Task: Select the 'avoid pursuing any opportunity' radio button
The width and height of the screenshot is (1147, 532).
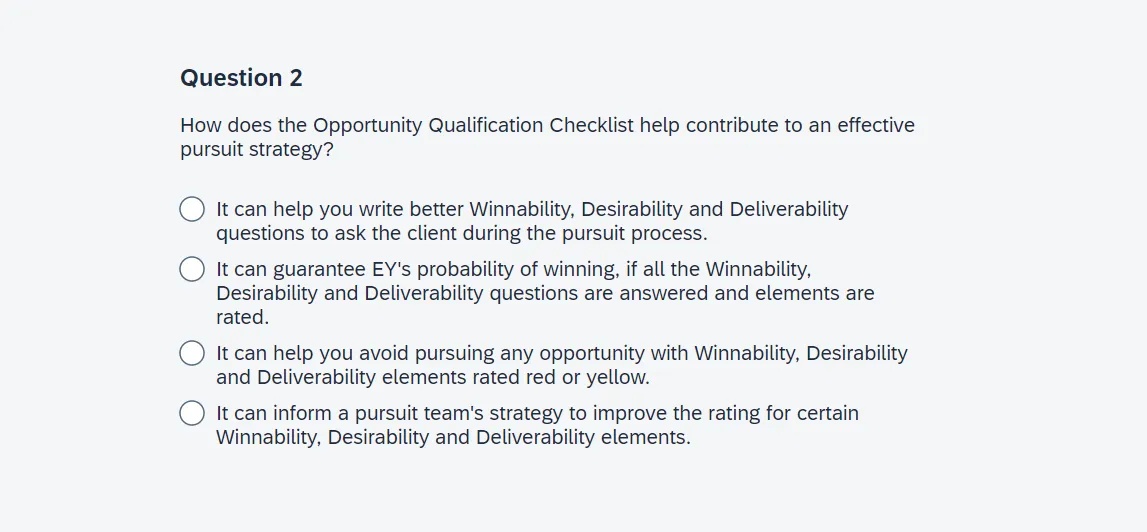Action: [192, 353]
